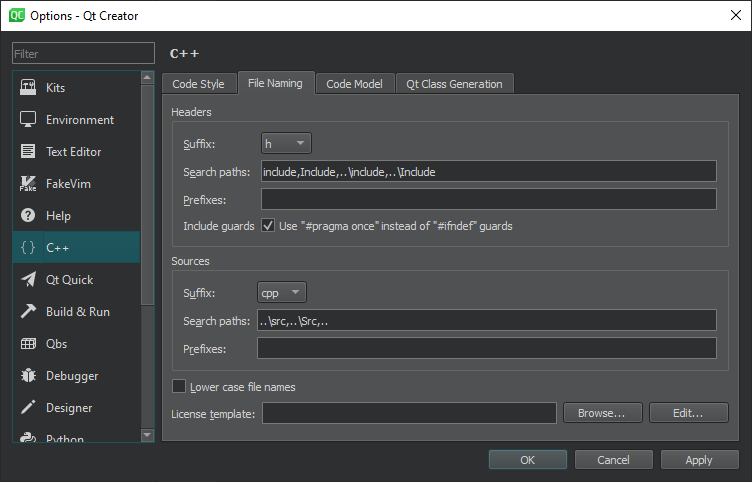
Task: Select the Designer category label
Action: (x=69, y=408)
